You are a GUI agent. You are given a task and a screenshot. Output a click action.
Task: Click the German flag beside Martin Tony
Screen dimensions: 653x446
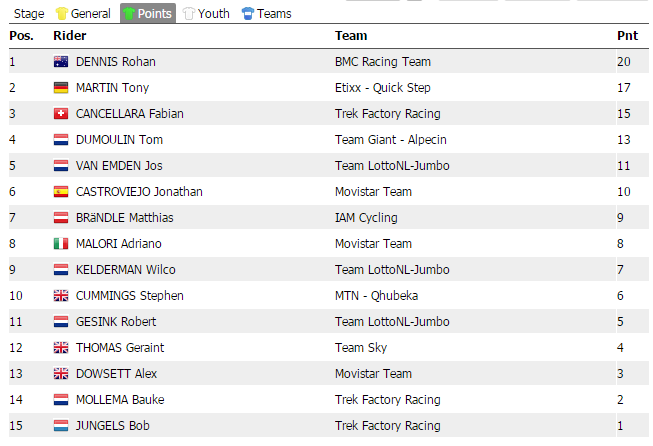[60, 88]
